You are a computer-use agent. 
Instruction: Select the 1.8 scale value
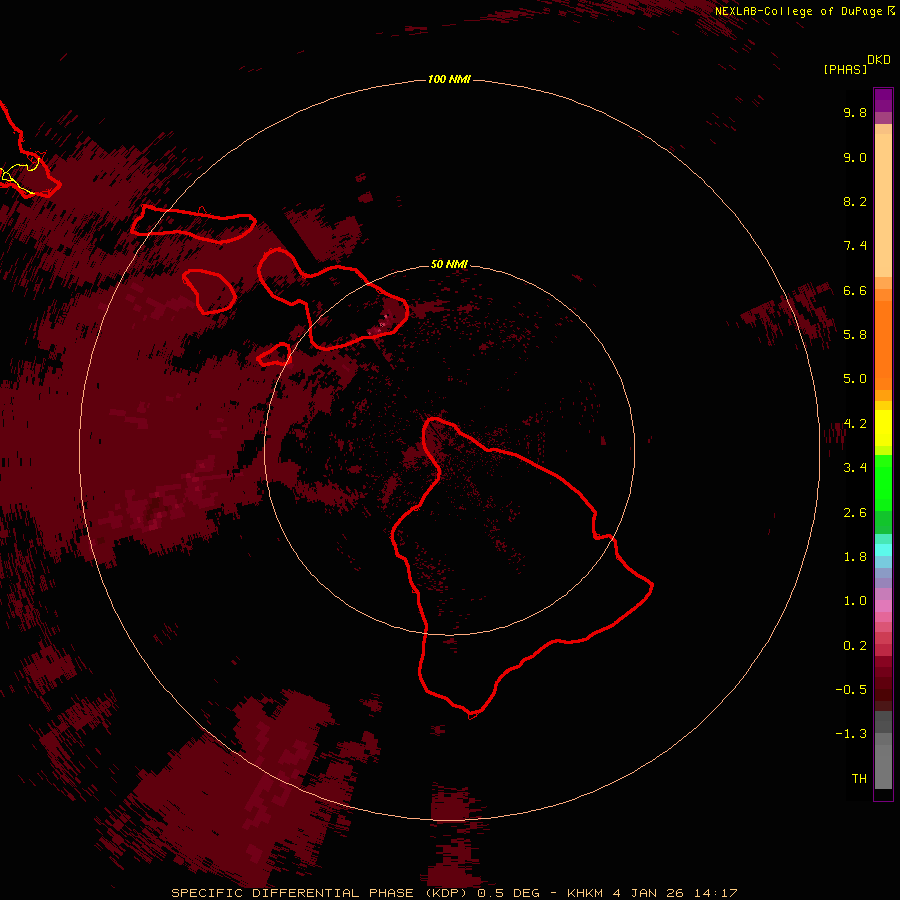tap(855, 557)
